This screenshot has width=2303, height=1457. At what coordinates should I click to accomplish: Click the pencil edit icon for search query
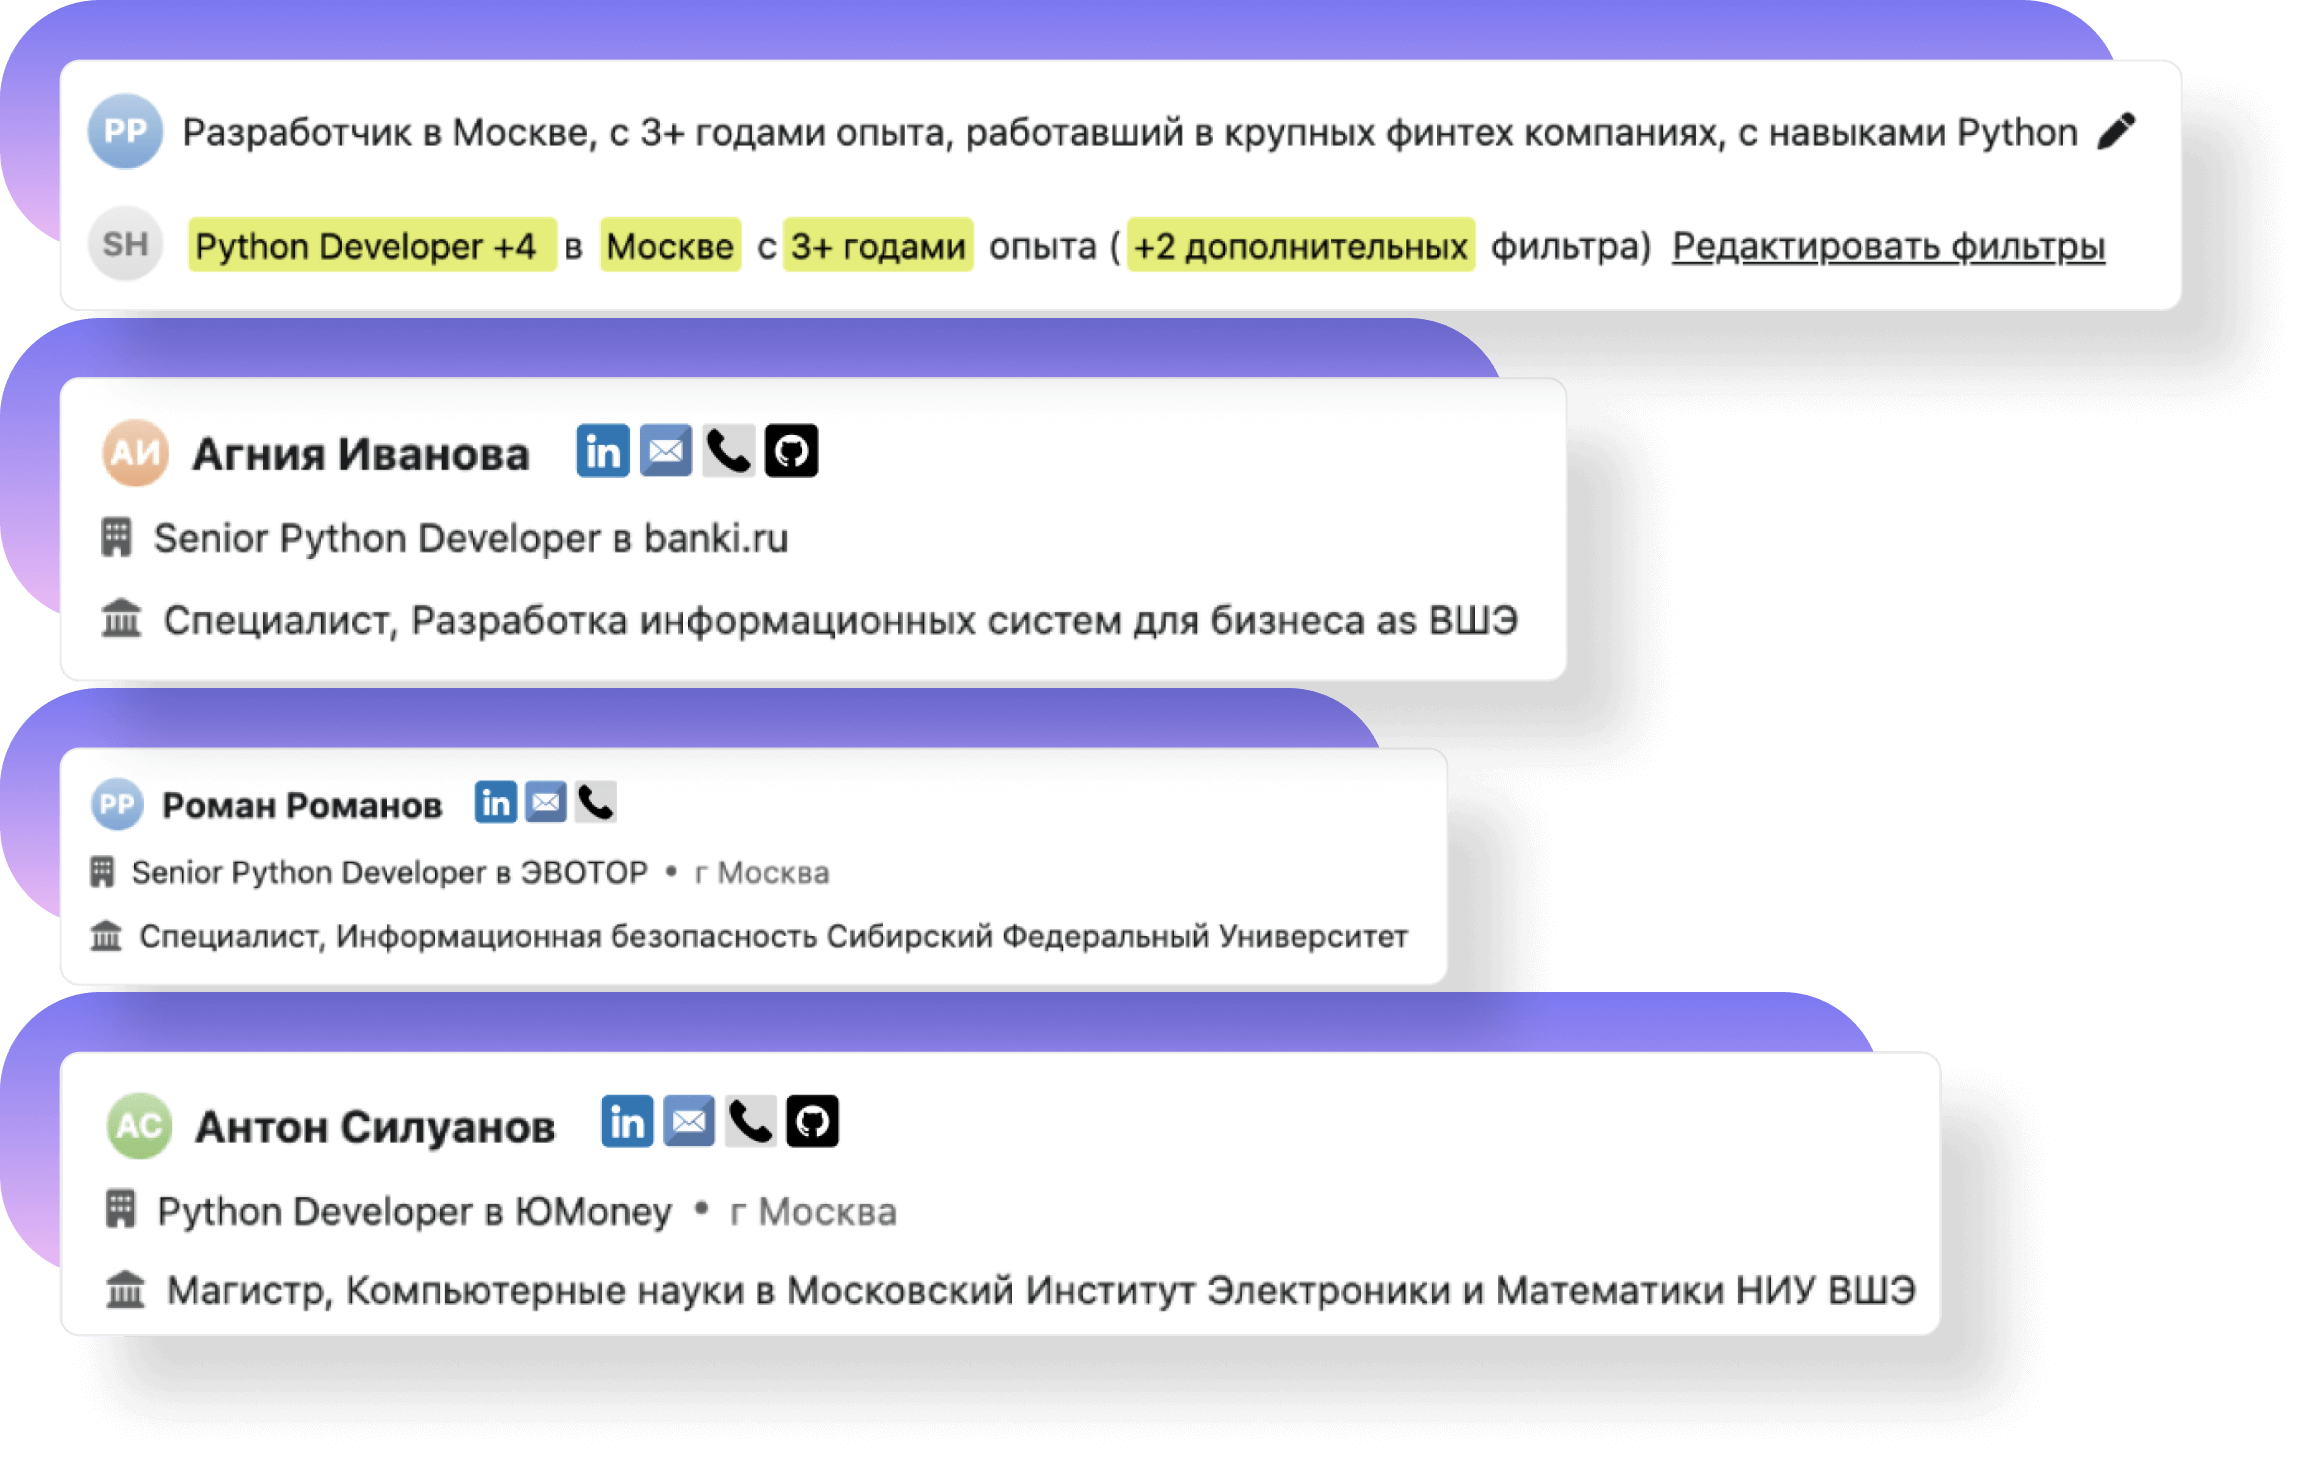pyautogui.click(x=2115, y=131)
